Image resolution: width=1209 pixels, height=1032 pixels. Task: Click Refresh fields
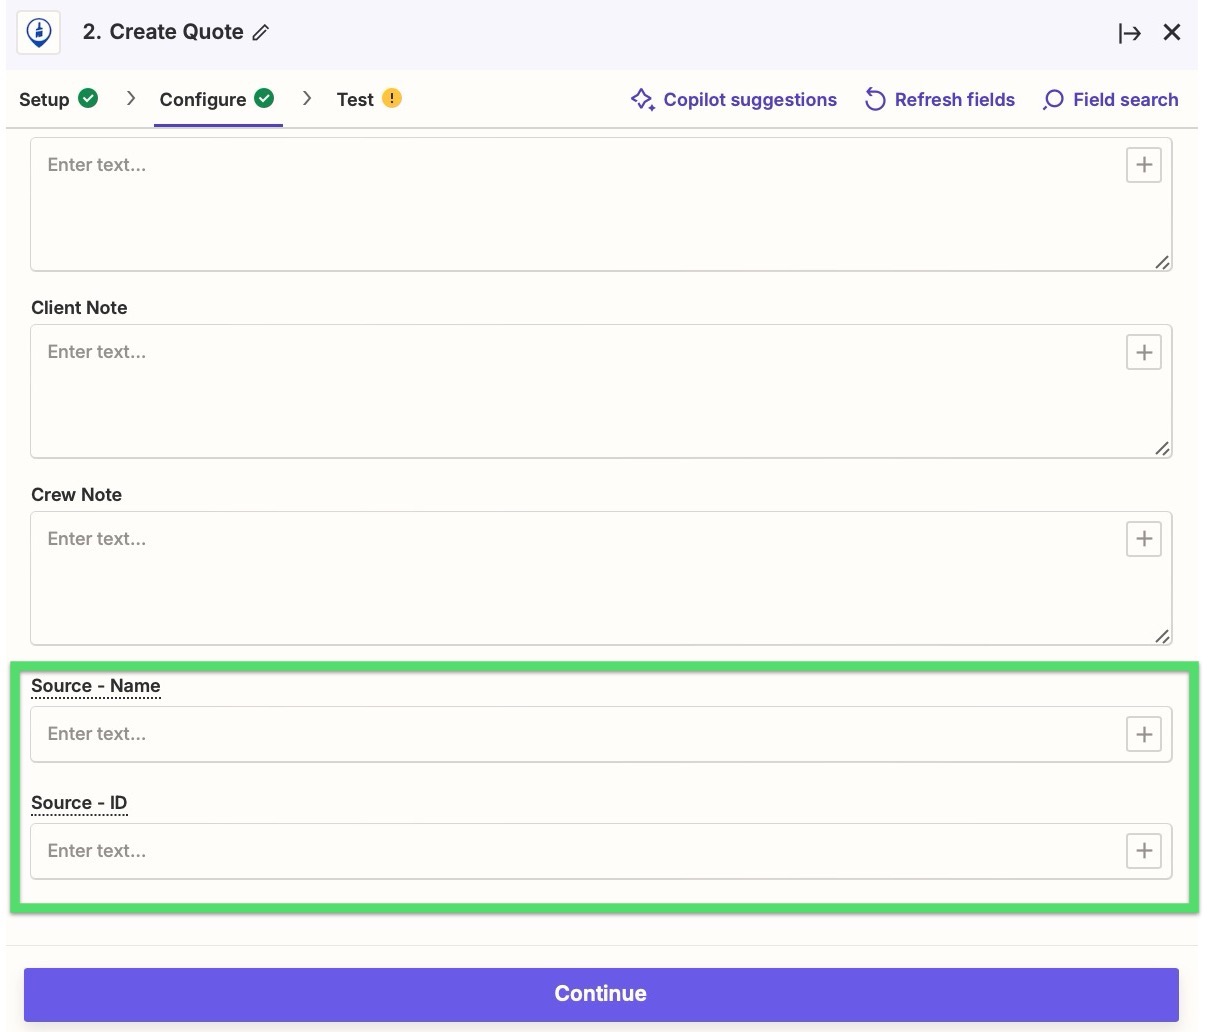click(940, 99)
